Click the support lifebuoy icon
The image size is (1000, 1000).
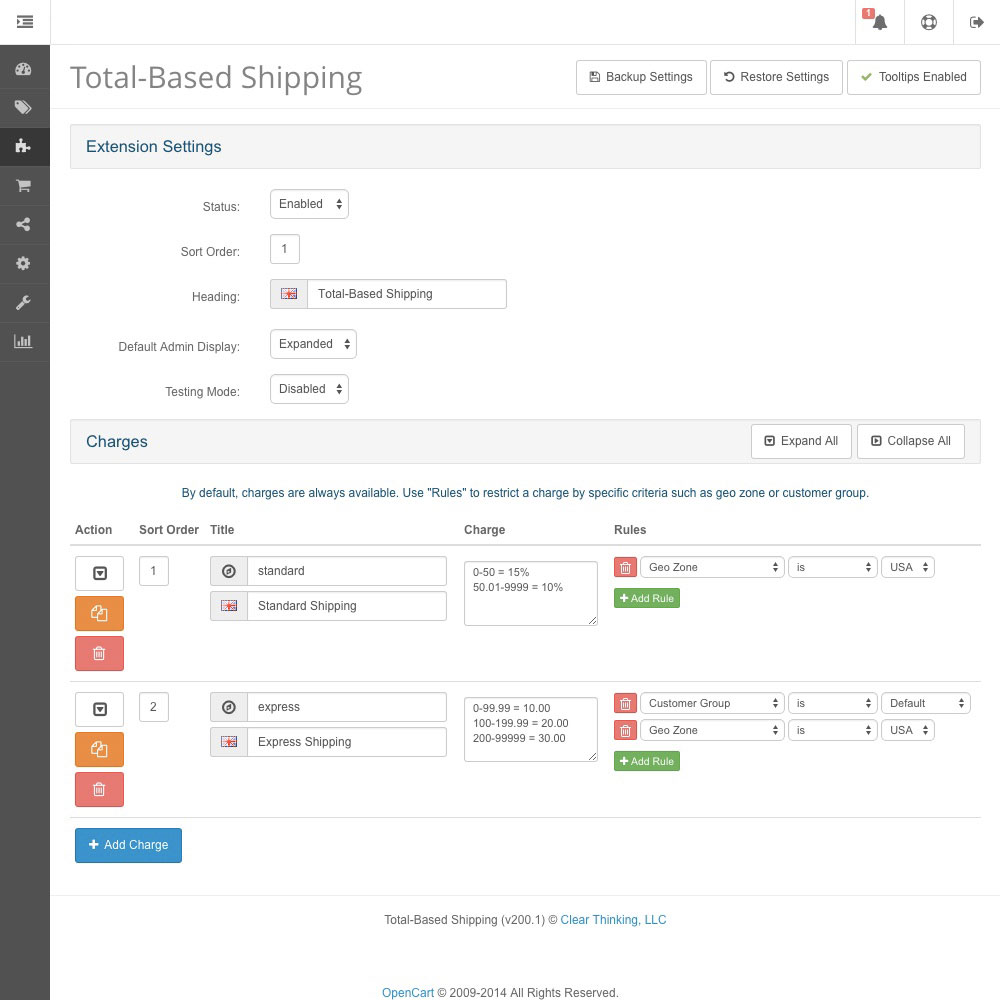(929, 22)
